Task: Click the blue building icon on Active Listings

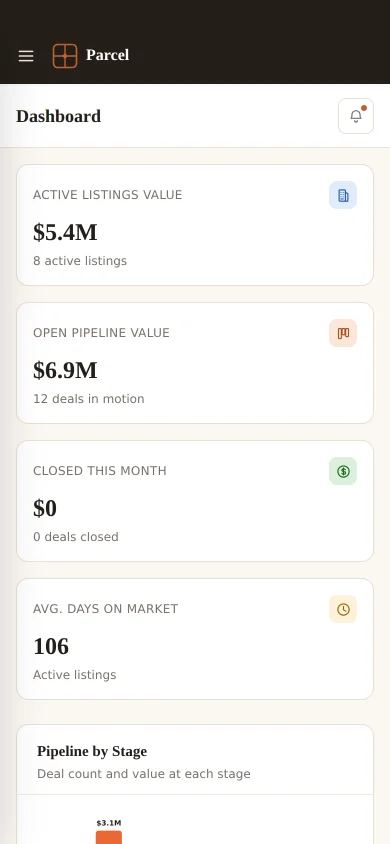Action: pos(343,195)
